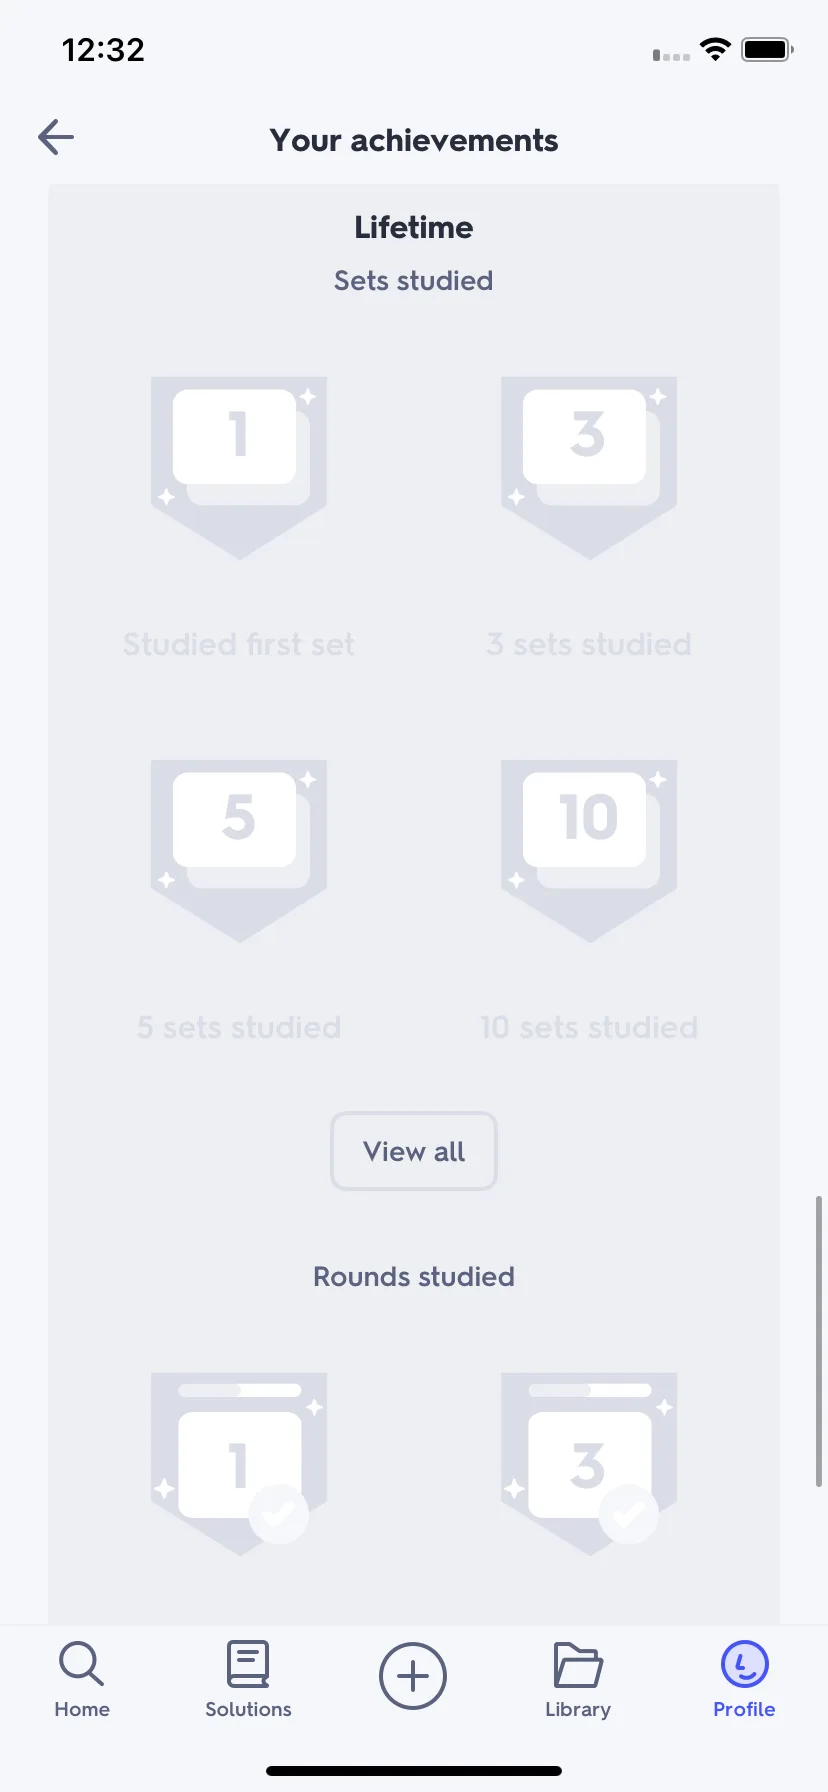Click the vertical scrollbar indicator
The image size is (828, 1792).
(x=819, y=1341)
